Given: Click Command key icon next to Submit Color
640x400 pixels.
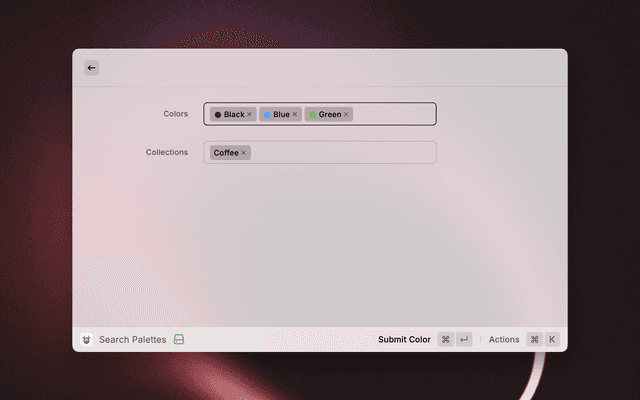Looking at the screenshot, I should point(445,340).
